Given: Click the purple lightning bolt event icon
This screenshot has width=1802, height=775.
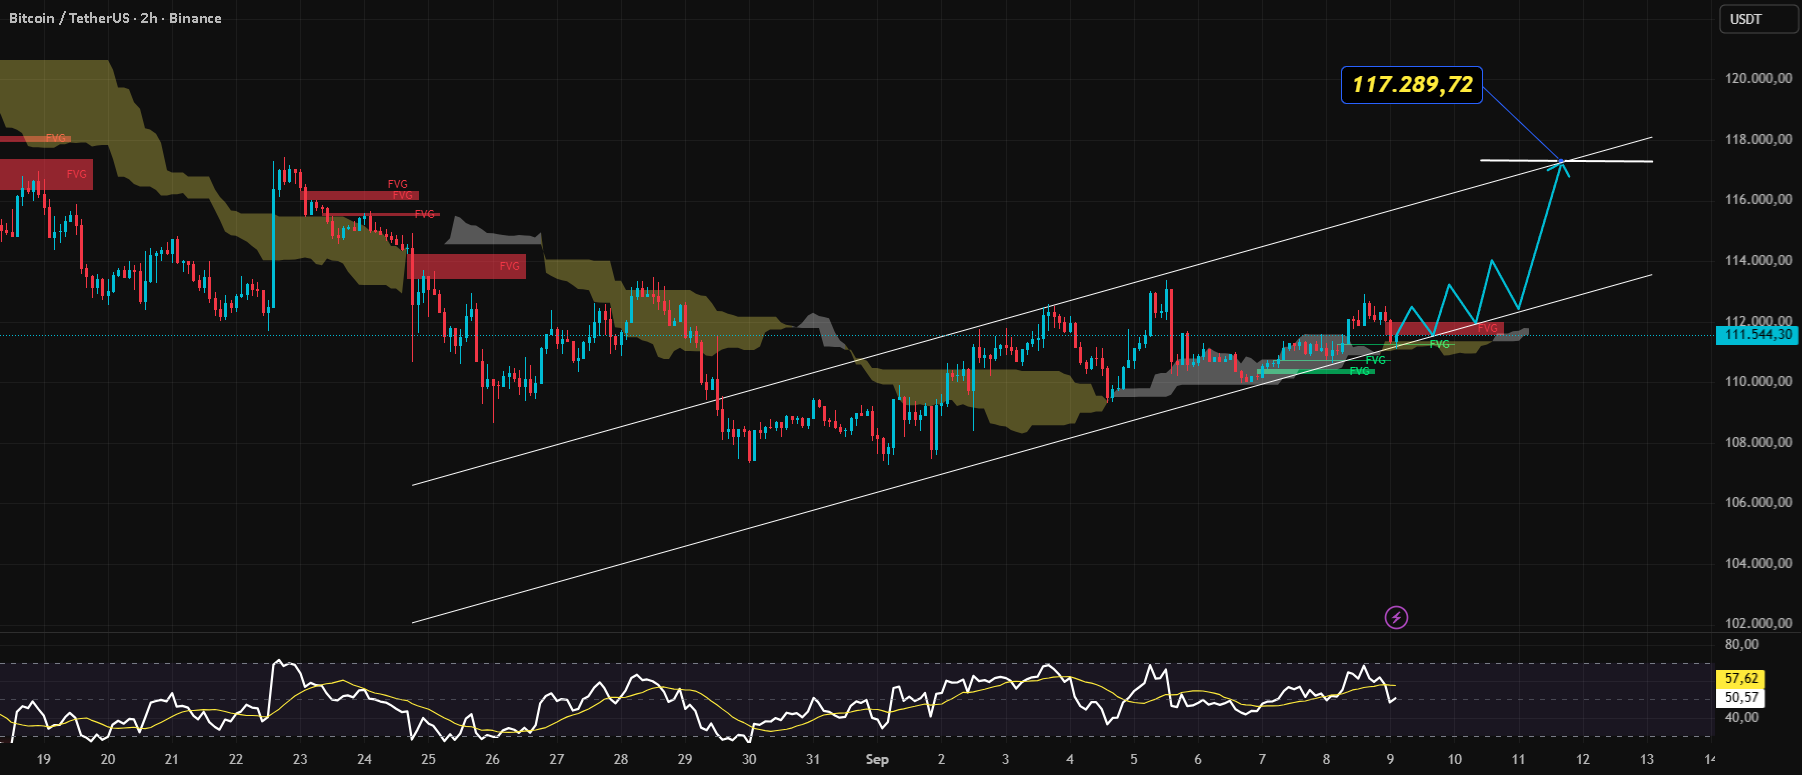Looking at the screenshot, I should coord(1396,617).
